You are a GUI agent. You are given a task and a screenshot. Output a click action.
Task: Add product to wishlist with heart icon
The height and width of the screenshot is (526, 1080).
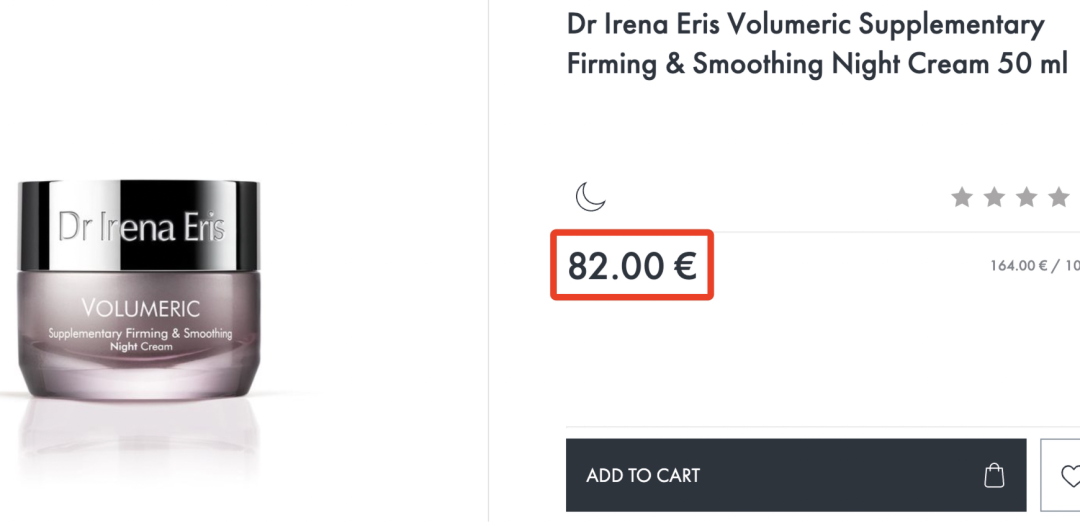(1070, 475)
